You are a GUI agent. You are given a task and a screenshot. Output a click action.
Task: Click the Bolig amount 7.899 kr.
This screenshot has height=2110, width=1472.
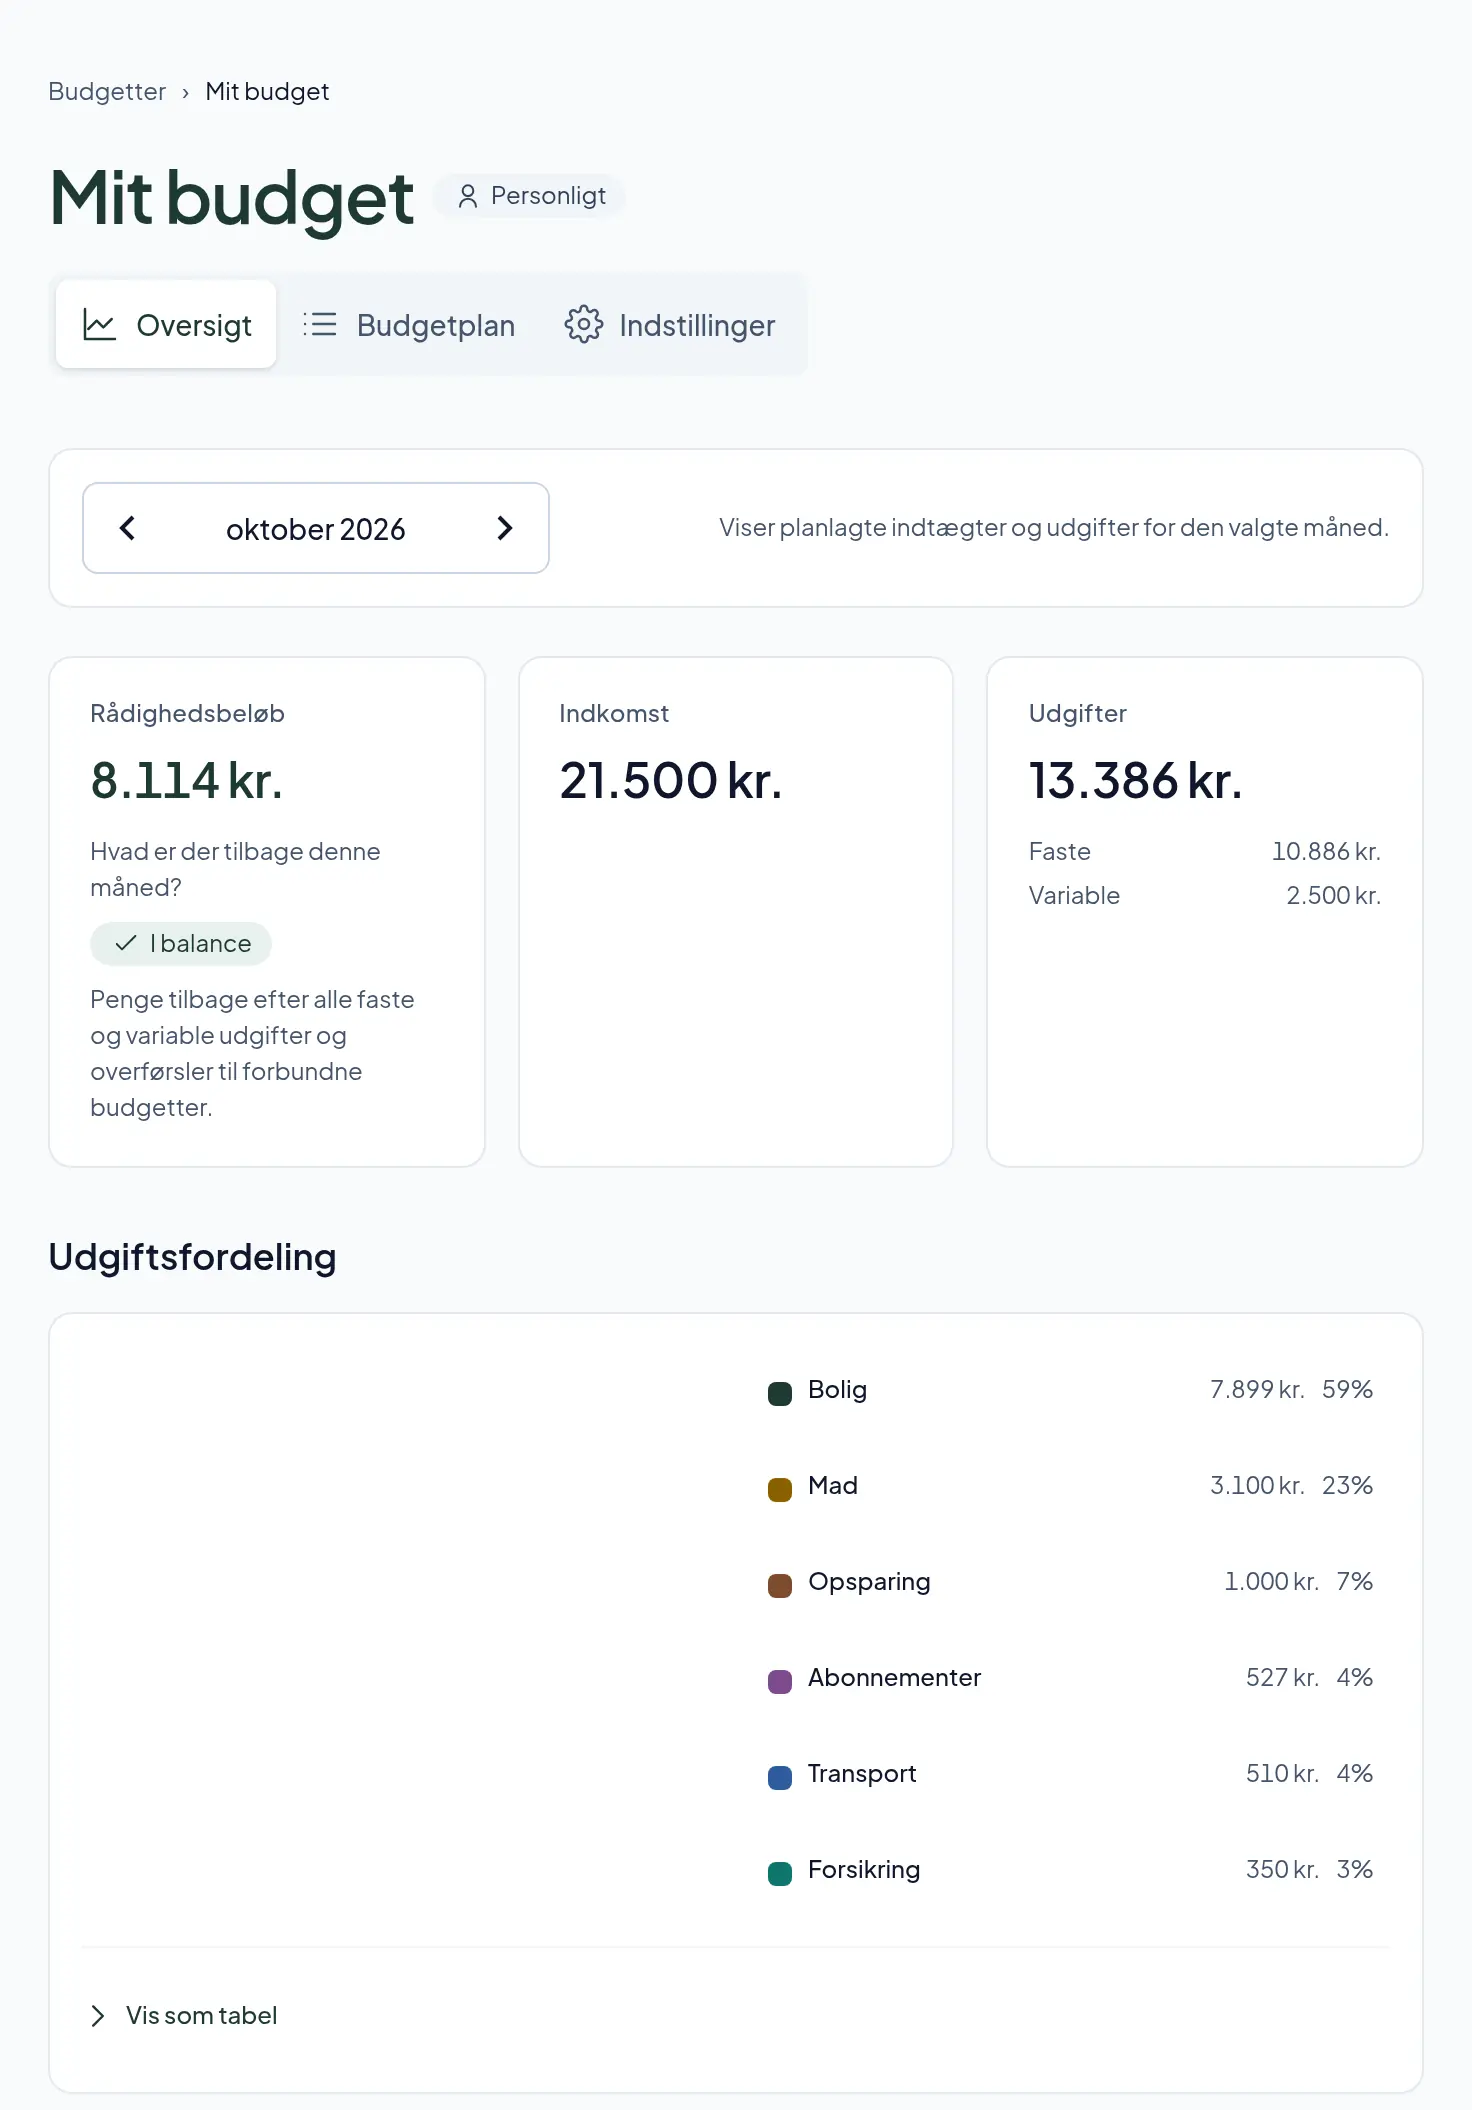tap(1257, 1389)
